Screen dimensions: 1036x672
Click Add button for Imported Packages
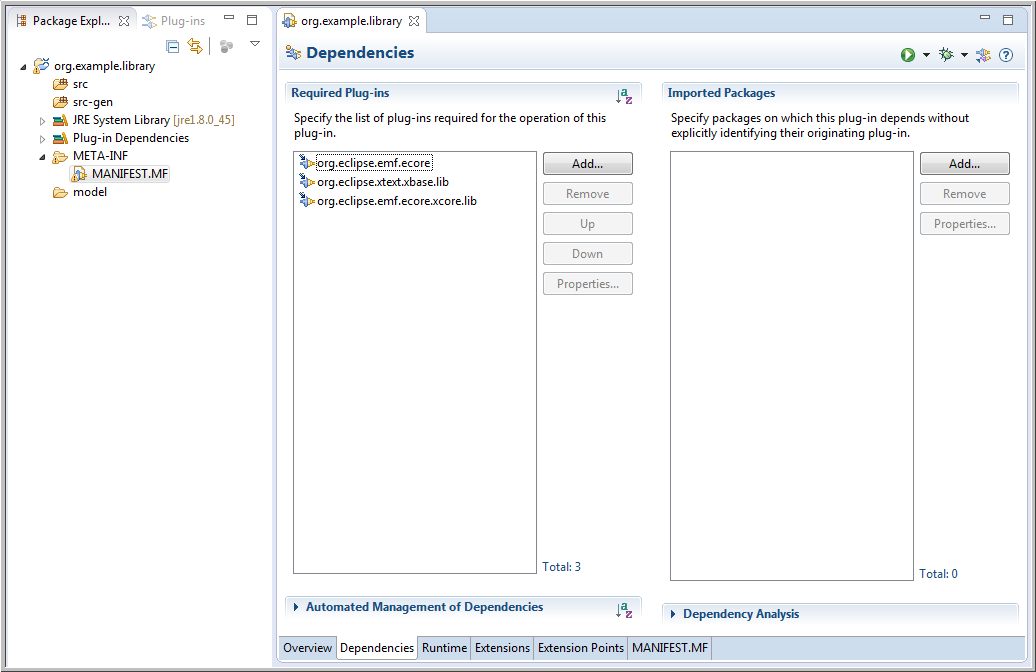(964, 164)
